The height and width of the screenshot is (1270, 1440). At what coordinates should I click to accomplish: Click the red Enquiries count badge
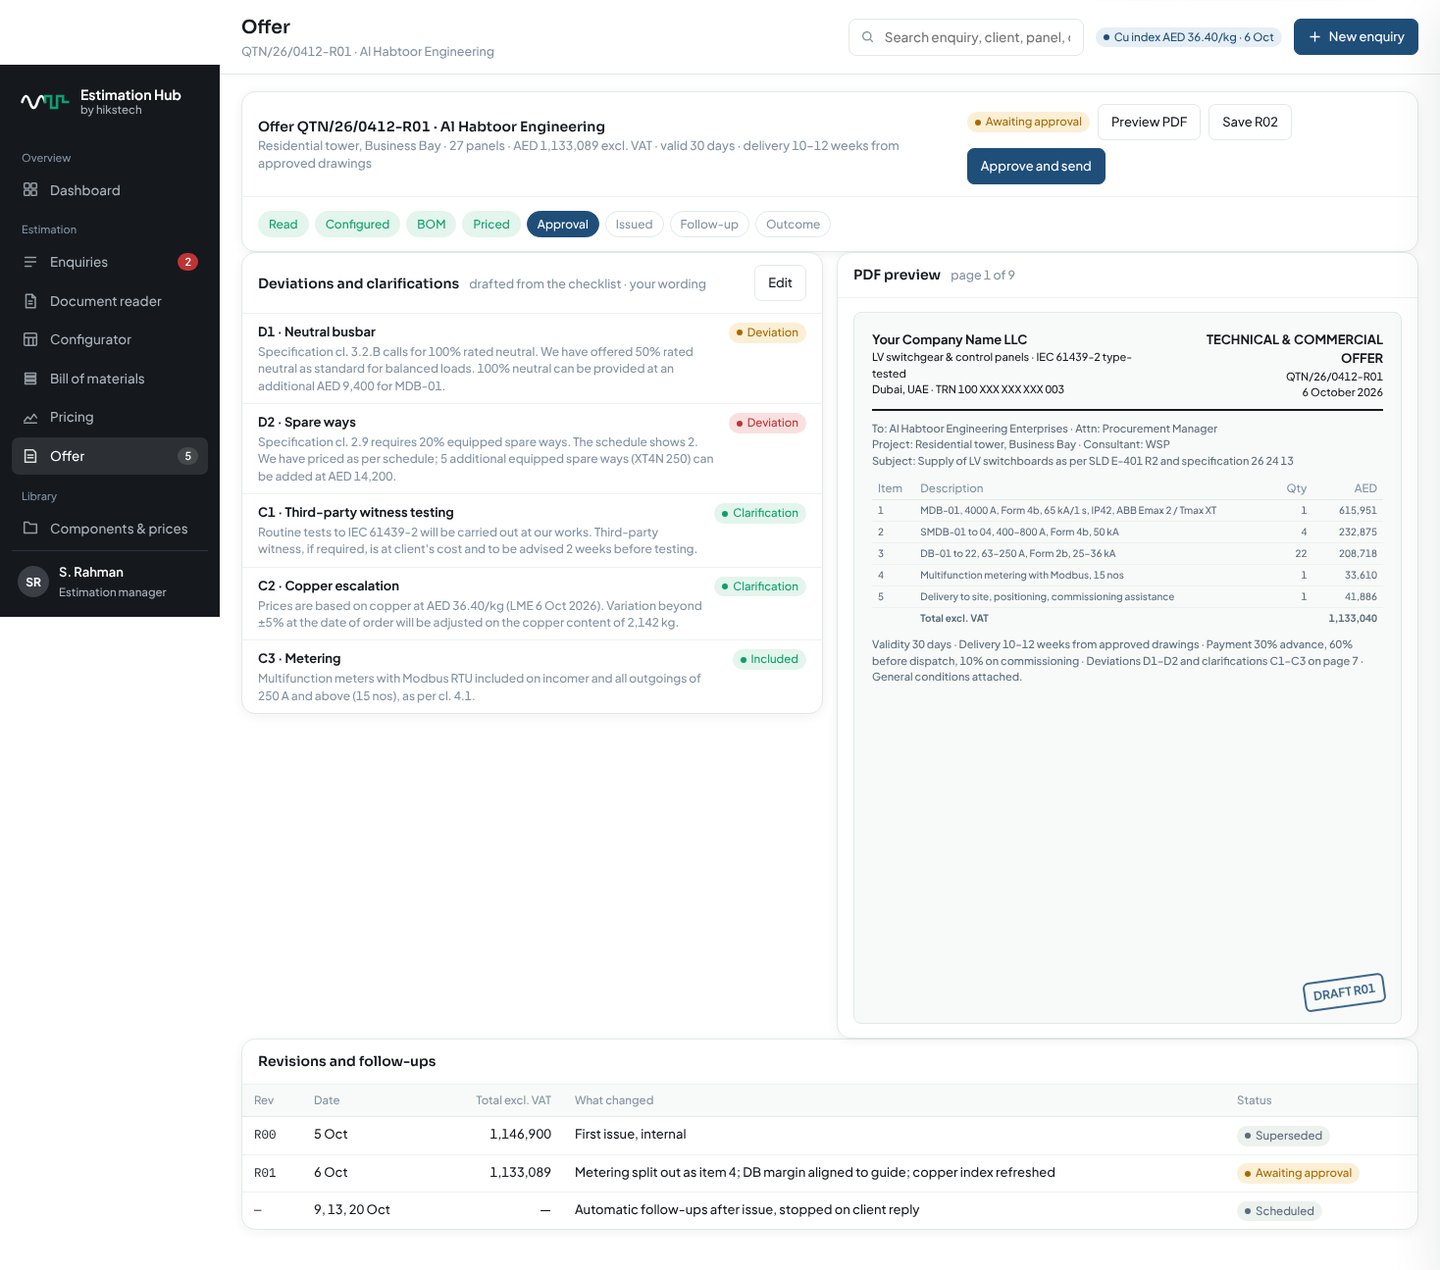point(187,262)
